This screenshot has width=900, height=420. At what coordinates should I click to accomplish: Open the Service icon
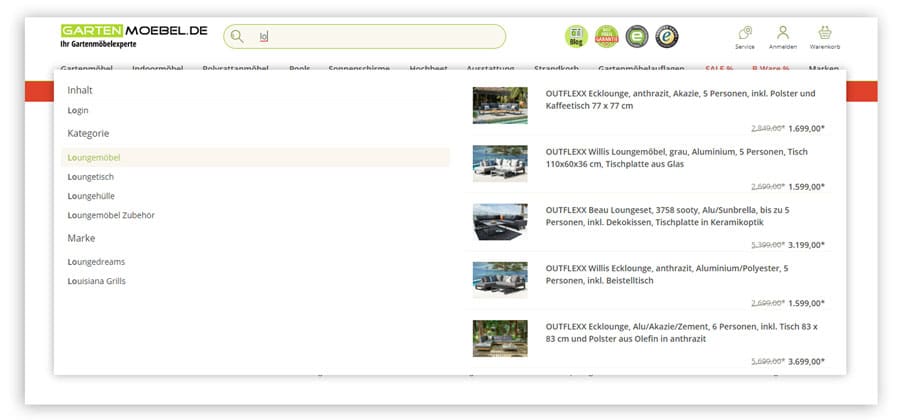745,37
